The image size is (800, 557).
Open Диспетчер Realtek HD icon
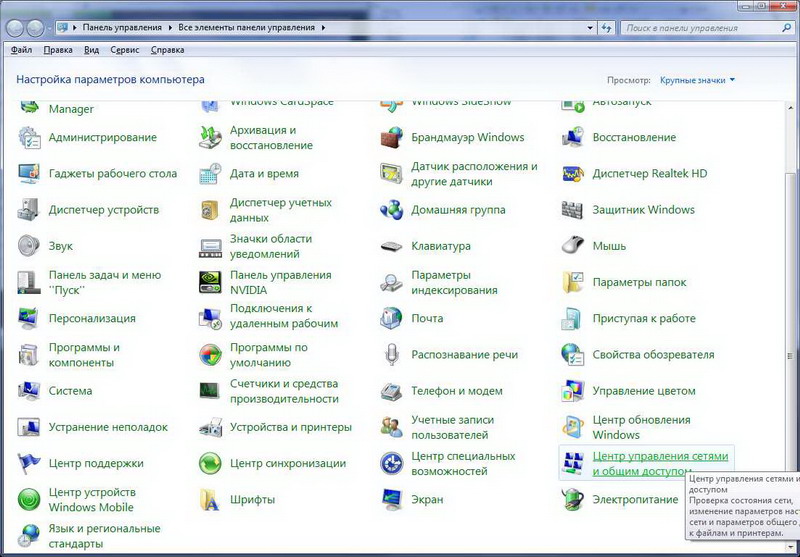click(x=573, y=174)
